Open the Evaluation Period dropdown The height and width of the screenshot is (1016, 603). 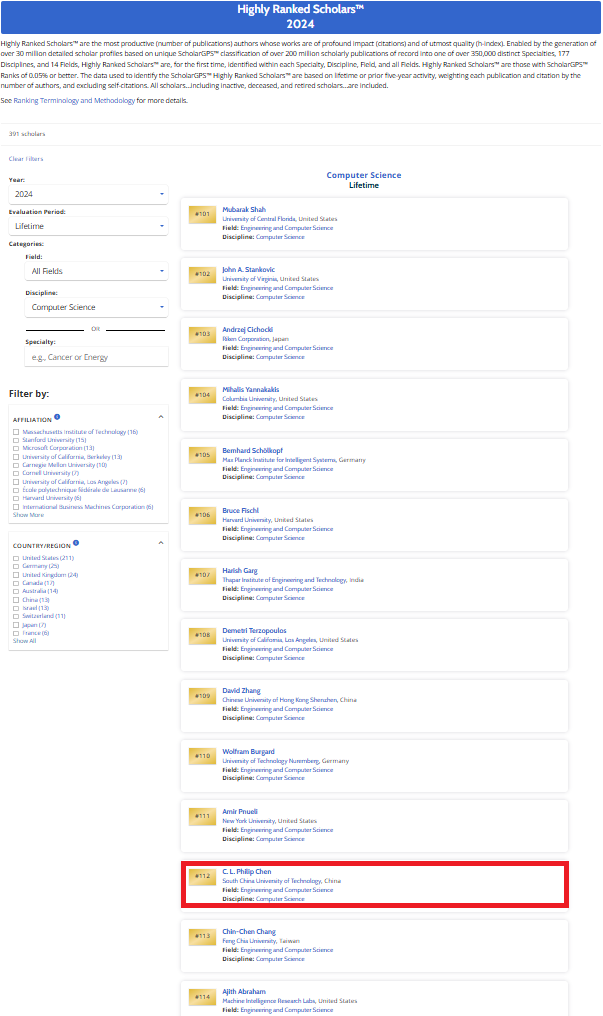[88, 227]
